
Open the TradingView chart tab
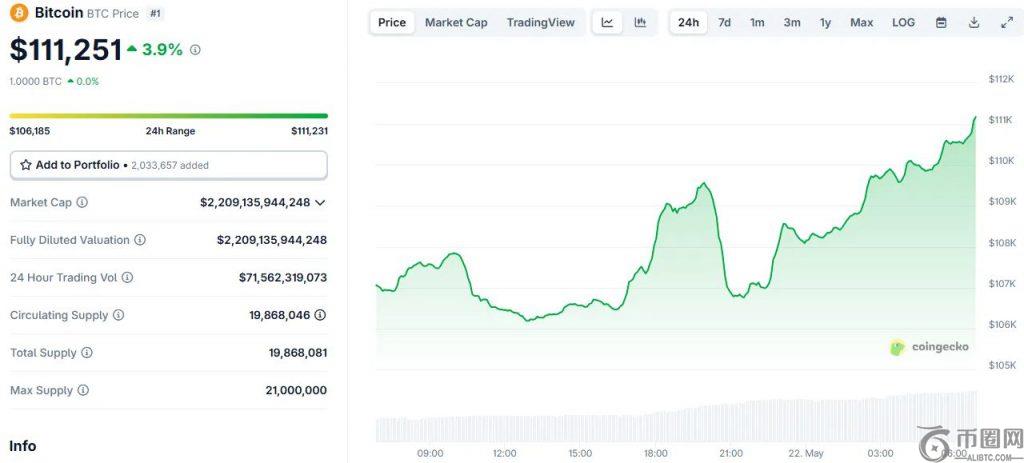coord(541,22)
